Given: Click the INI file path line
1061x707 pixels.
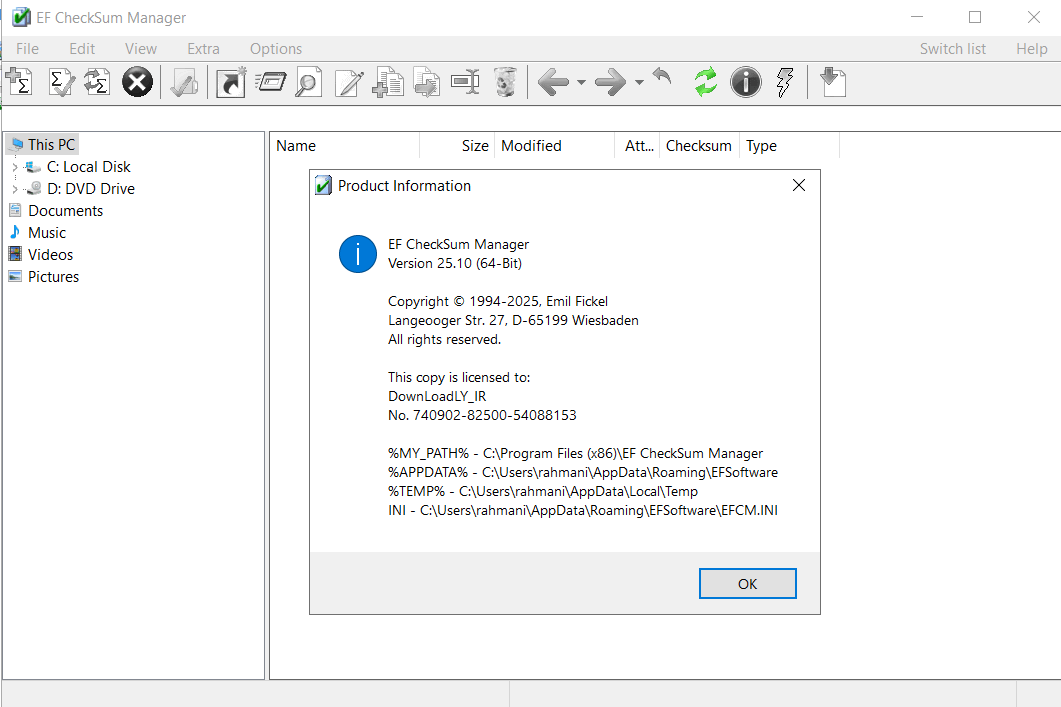Looking at the screenshot, I should 583,510.
